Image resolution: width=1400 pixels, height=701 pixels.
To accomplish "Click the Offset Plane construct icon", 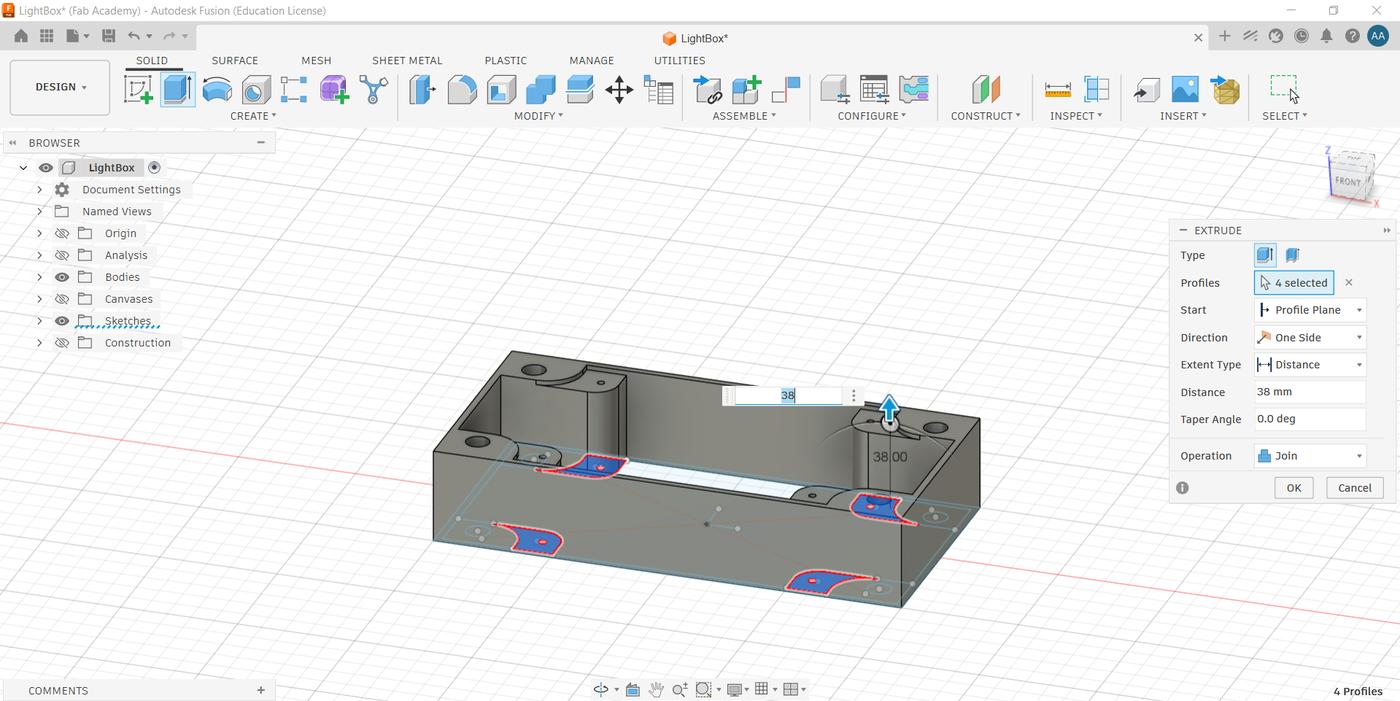I will point(986,89).
